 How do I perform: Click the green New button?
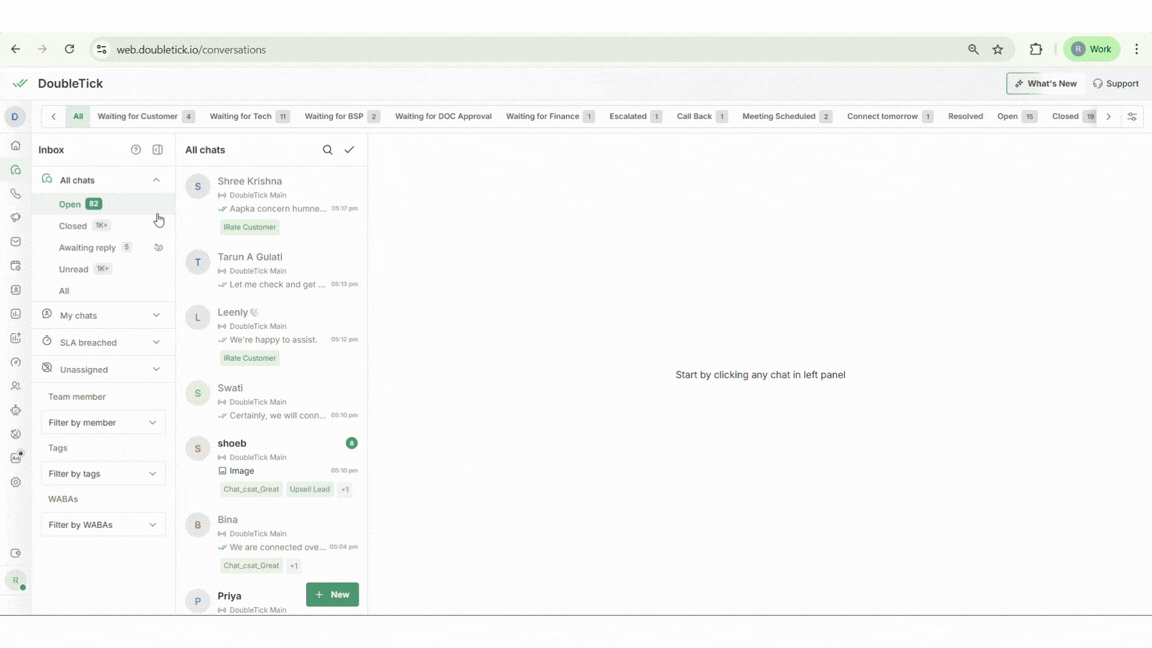(x=332, y=595)
